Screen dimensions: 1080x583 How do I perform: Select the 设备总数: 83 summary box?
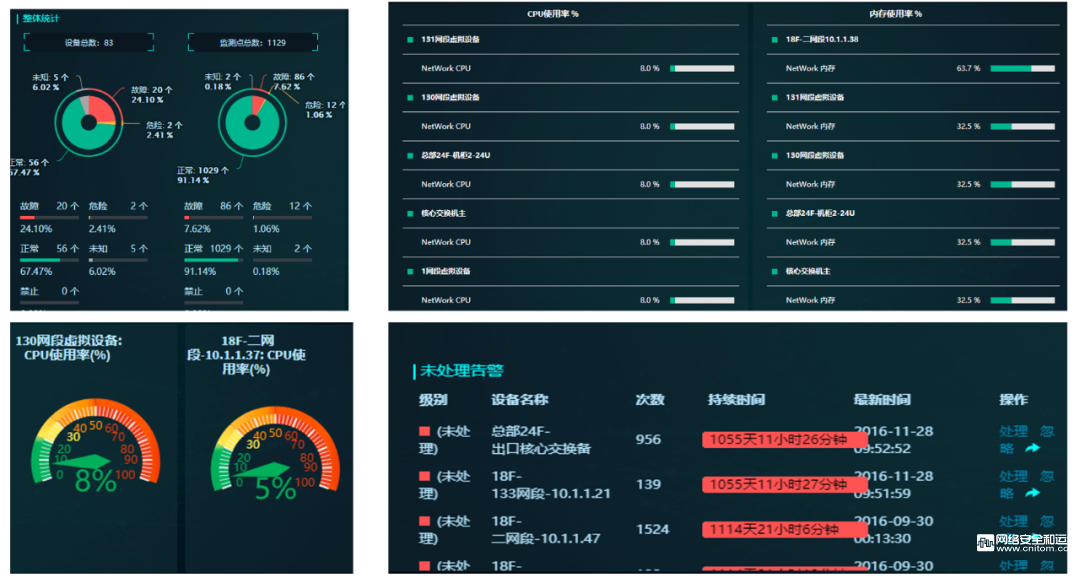coord(89,43)
